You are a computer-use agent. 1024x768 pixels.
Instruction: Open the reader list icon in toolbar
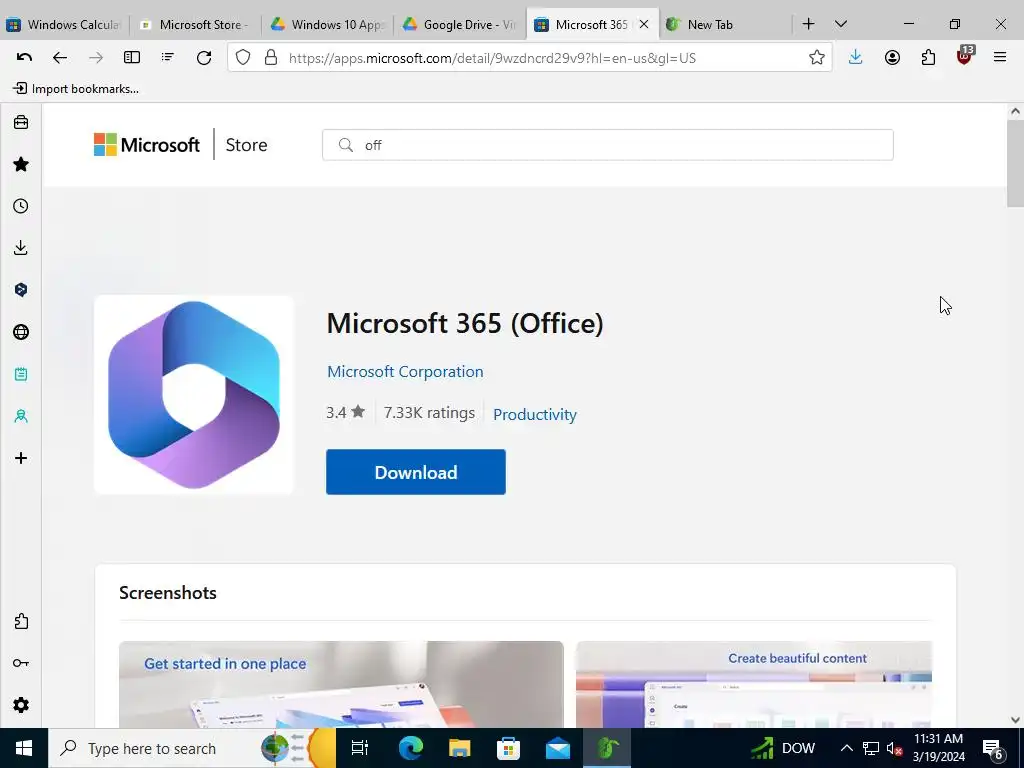tap(168, 57)
